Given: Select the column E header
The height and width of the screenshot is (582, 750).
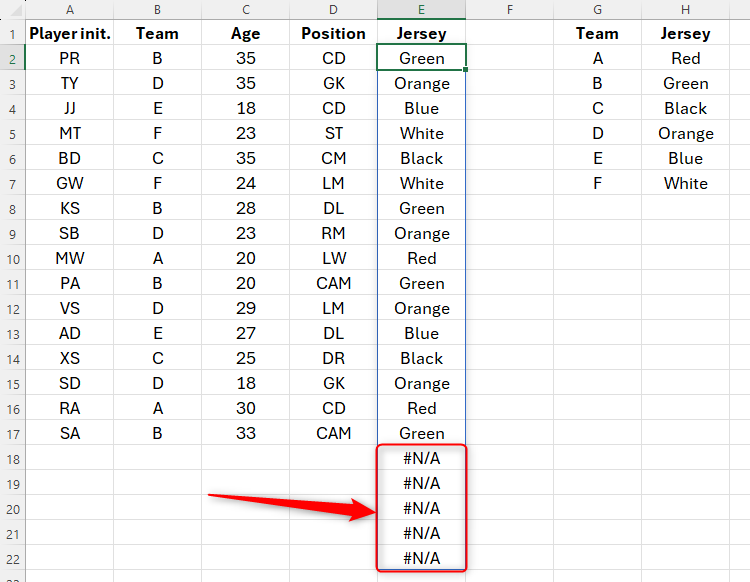Looking at the screenshot, I should [421, 9].
